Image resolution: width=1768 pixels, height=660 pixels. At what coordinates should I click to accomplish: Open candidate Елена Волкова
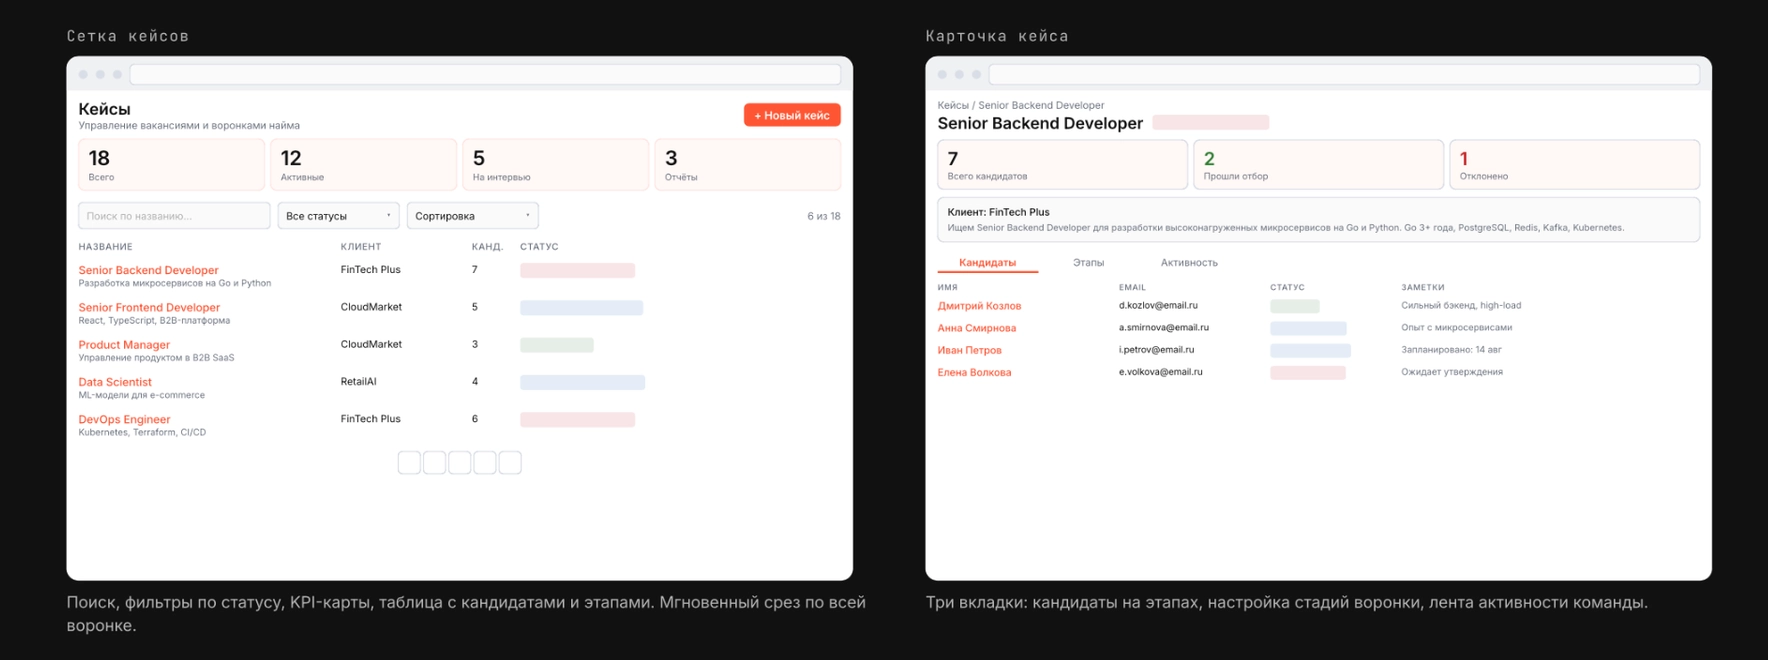(974, 372)
